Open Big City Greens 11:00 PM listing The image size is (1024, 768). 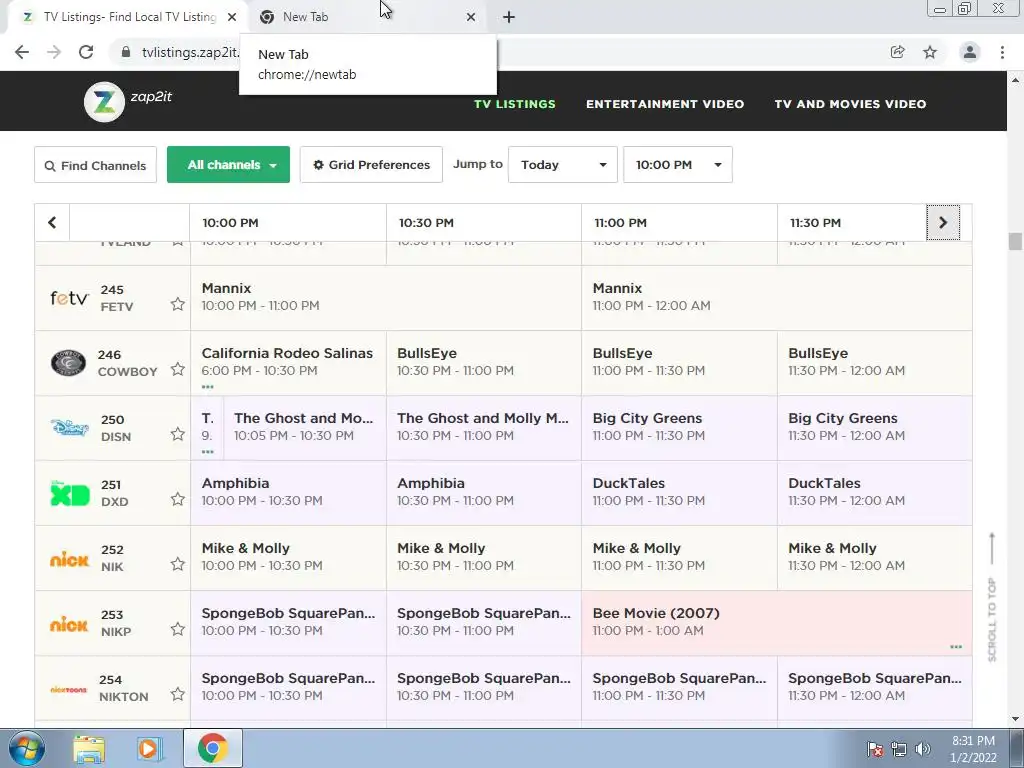(x=679, y=427)
